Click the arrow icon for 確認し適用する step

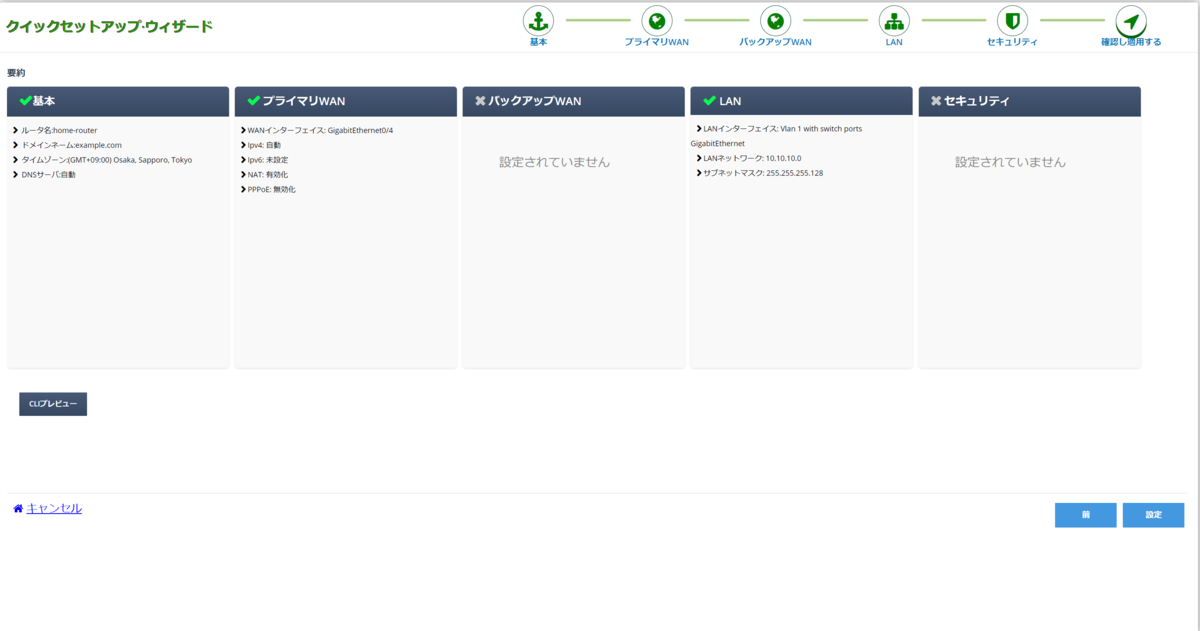1131,21
